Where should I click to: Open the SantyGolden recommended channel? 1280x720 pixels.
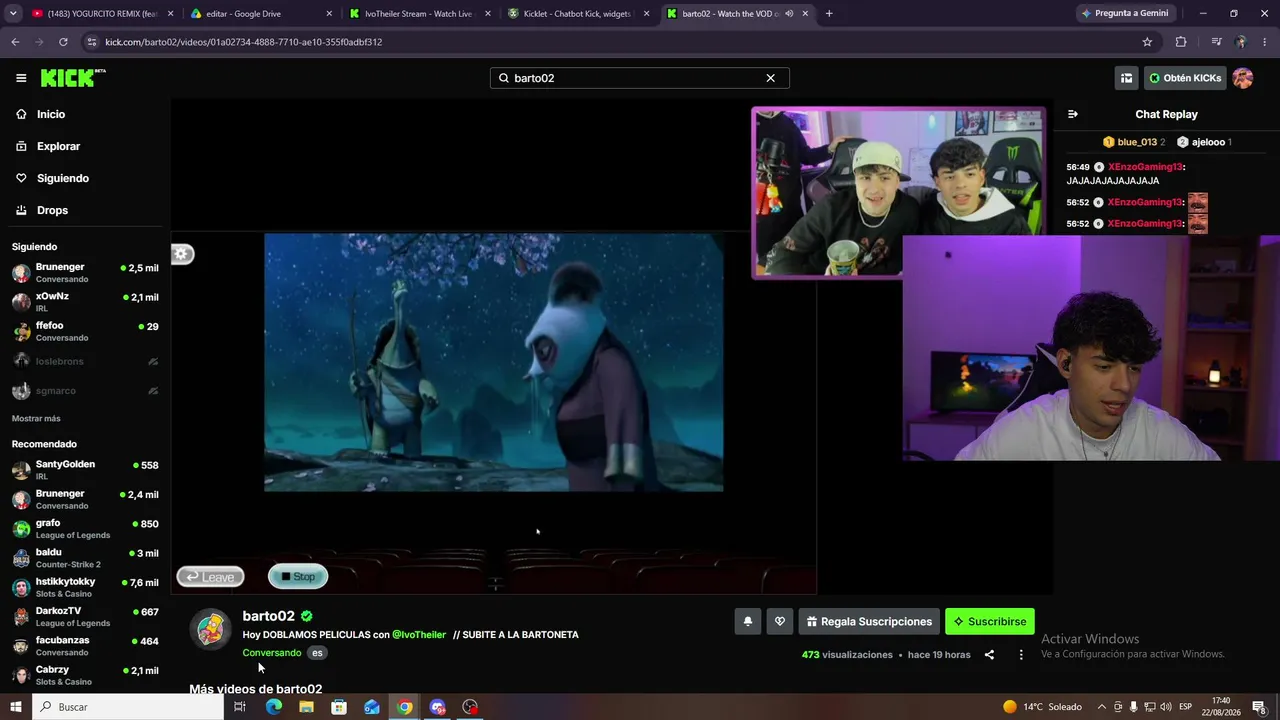[85, 470]
